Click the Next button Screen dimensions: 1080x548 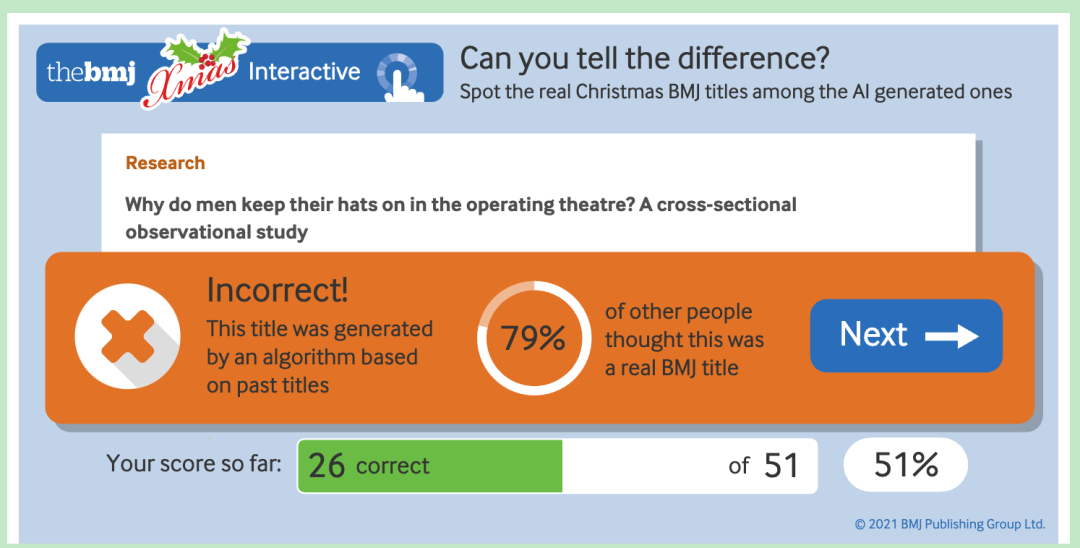[906, 335]
